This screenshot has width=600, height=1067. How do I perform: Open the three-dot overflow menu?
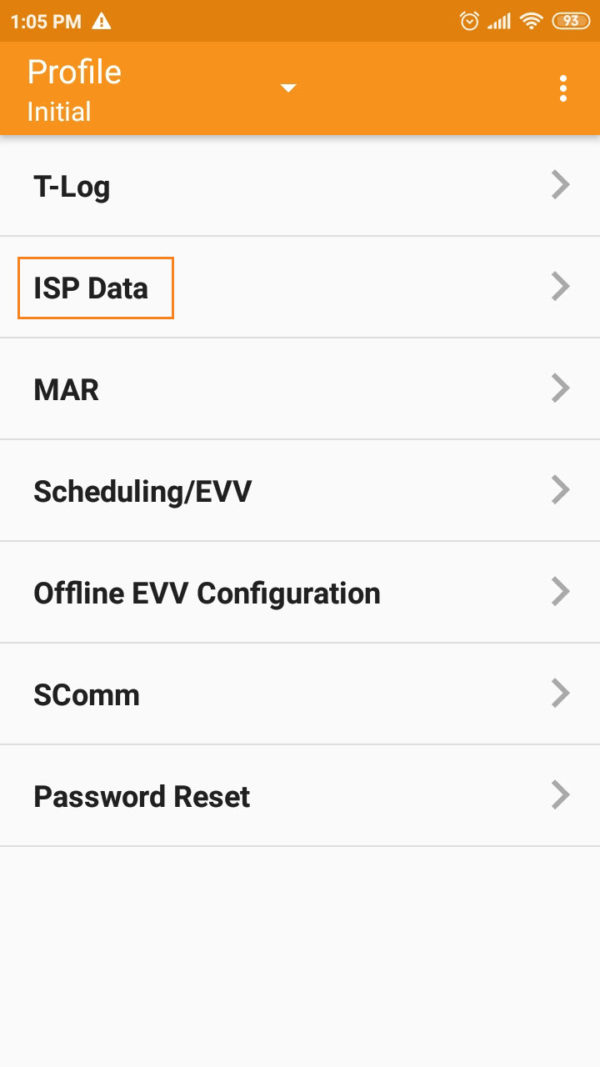(563, 88)
